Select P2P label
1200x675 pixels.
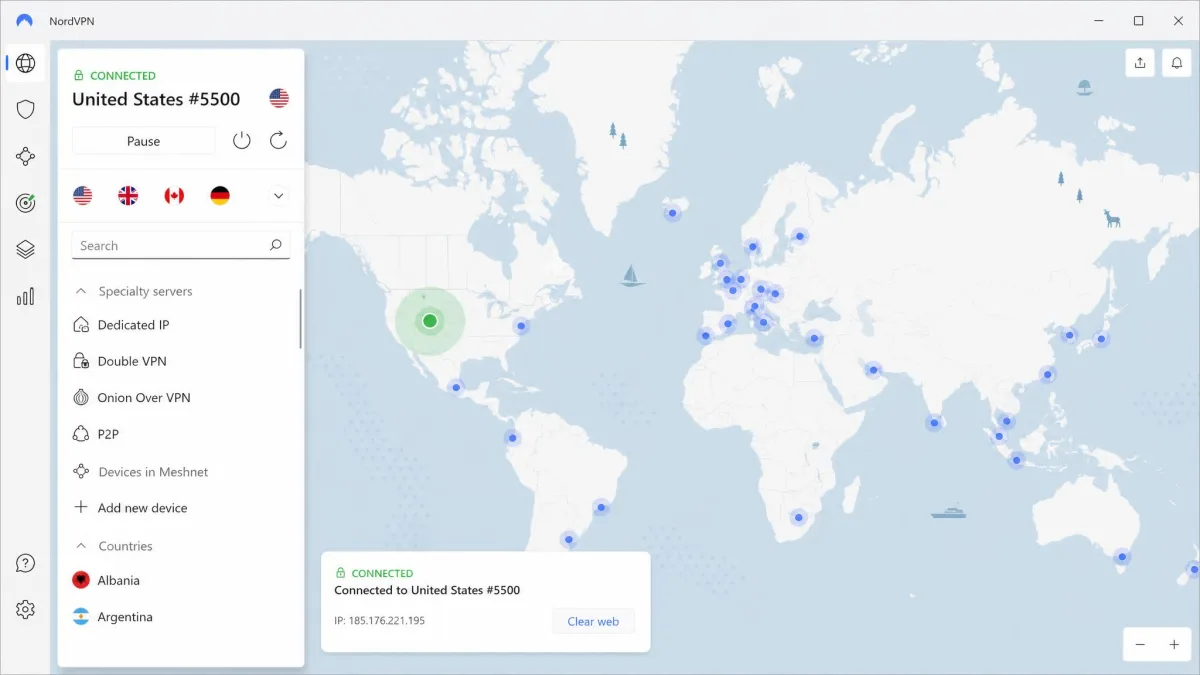tap(108, 434)
